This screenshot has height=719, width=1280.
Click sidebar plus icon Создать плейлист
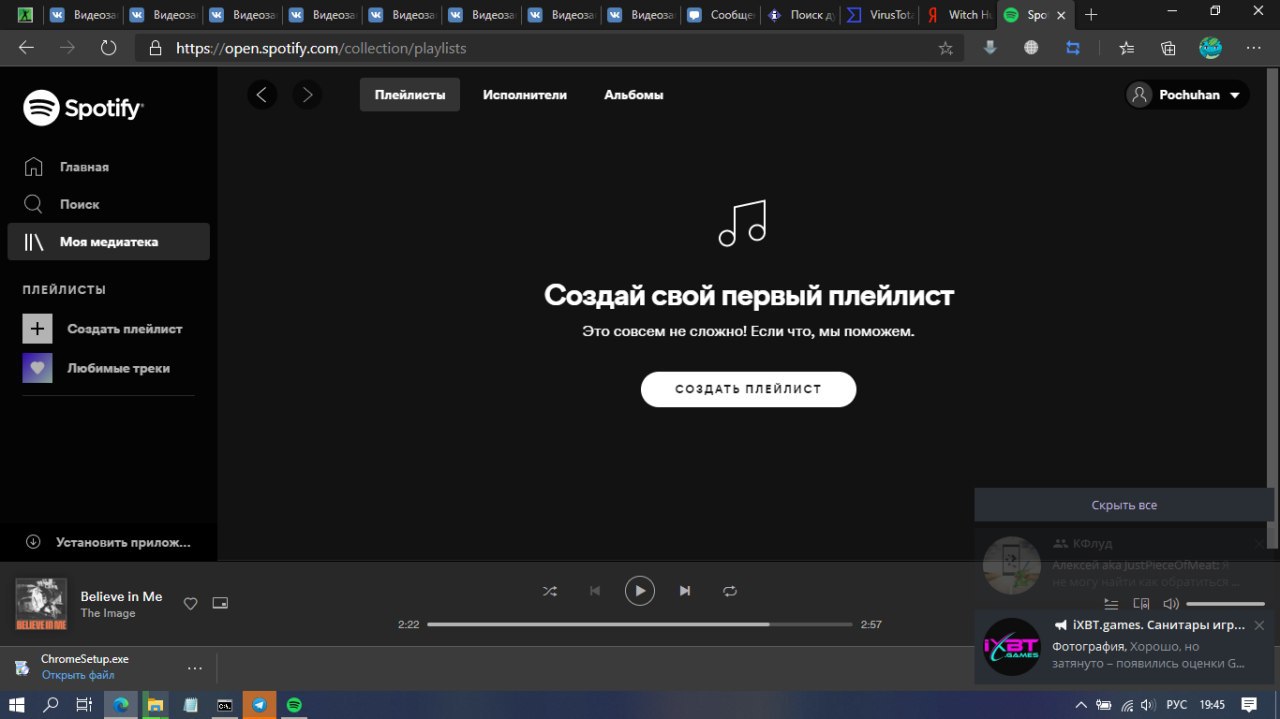click(x=37, y=328)
